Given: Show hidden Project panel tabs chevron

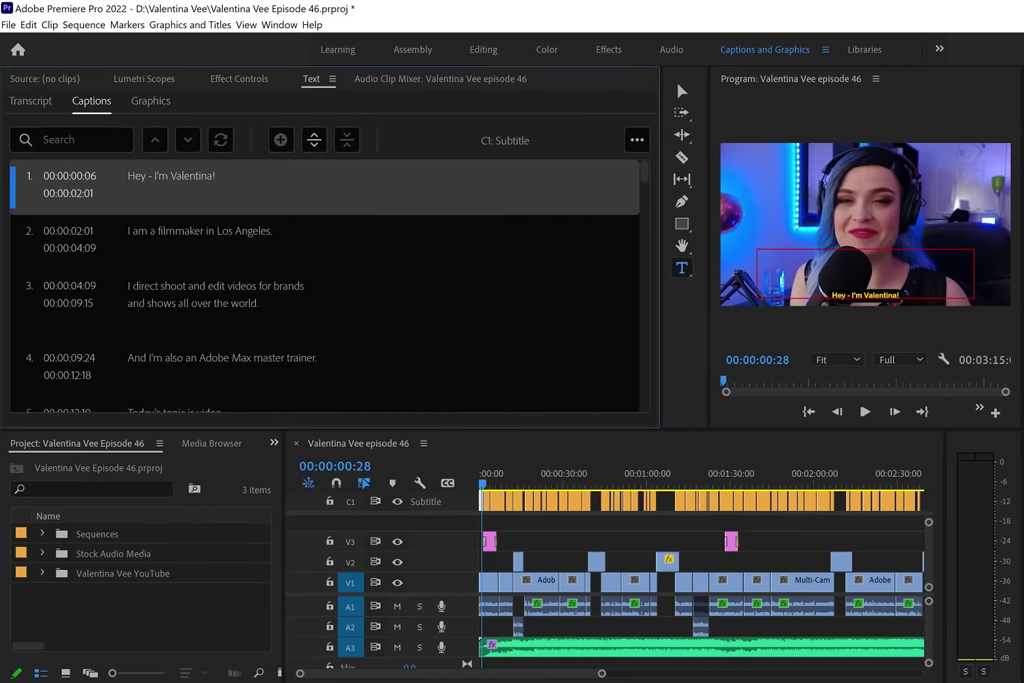Looking at the screenshot, I should pos(274,442).
